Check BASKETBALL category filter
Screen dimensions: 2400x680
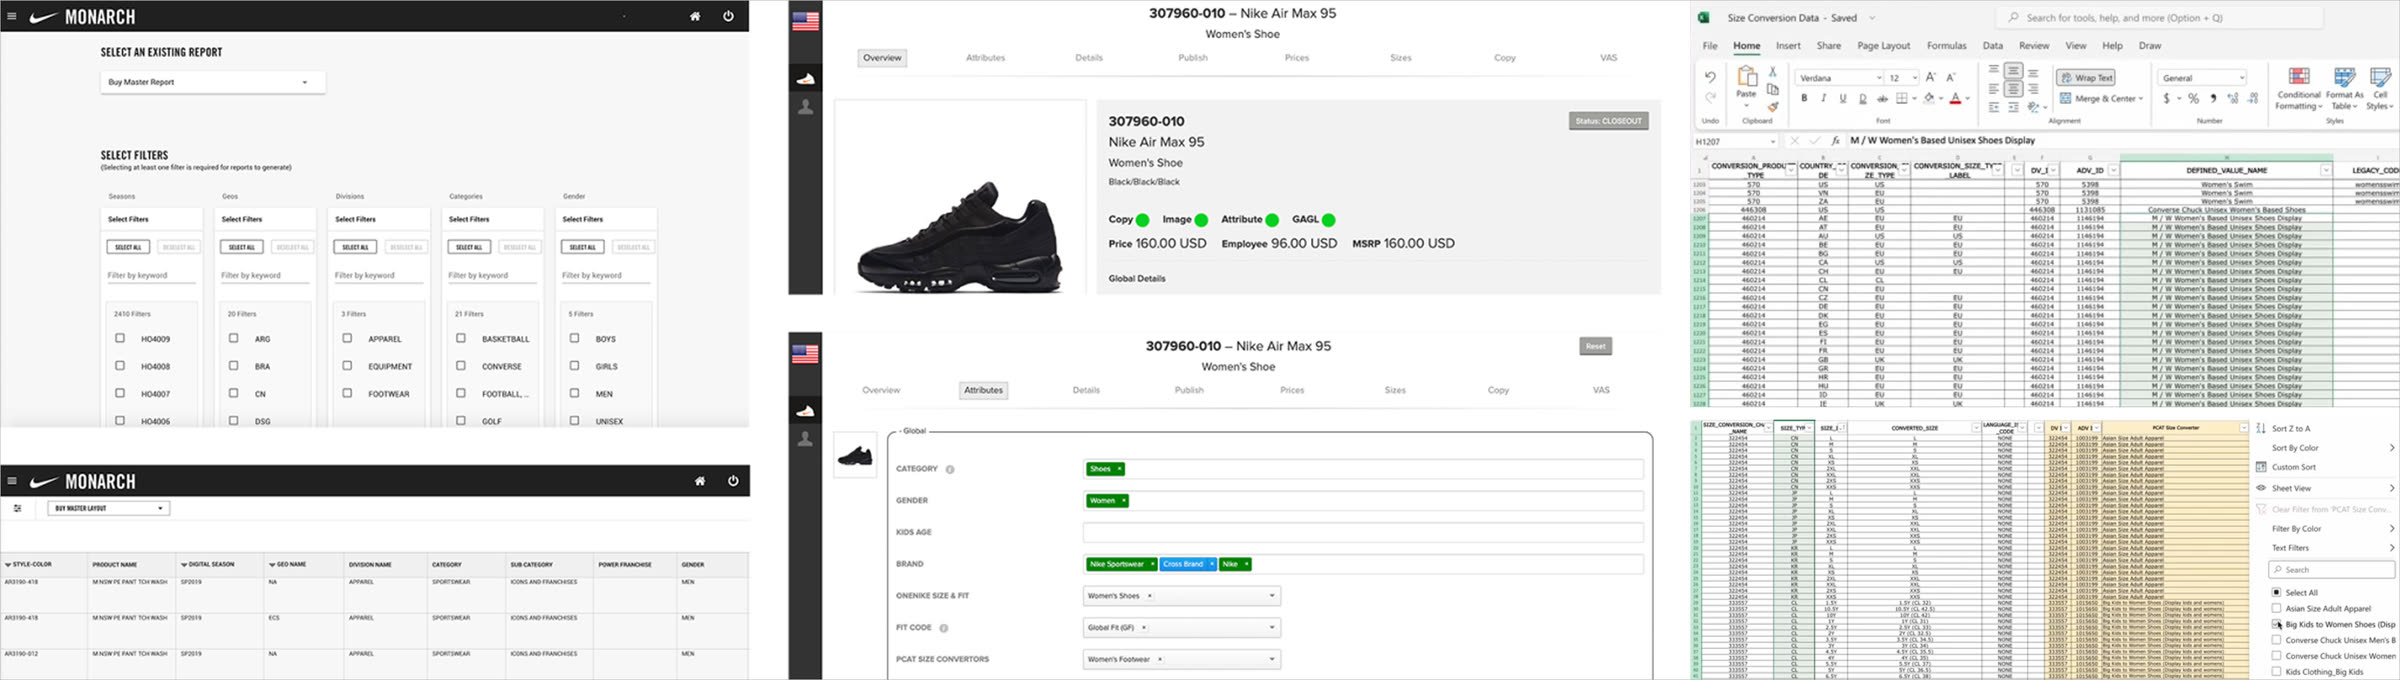pyautogui.click(x=461, y=338)
